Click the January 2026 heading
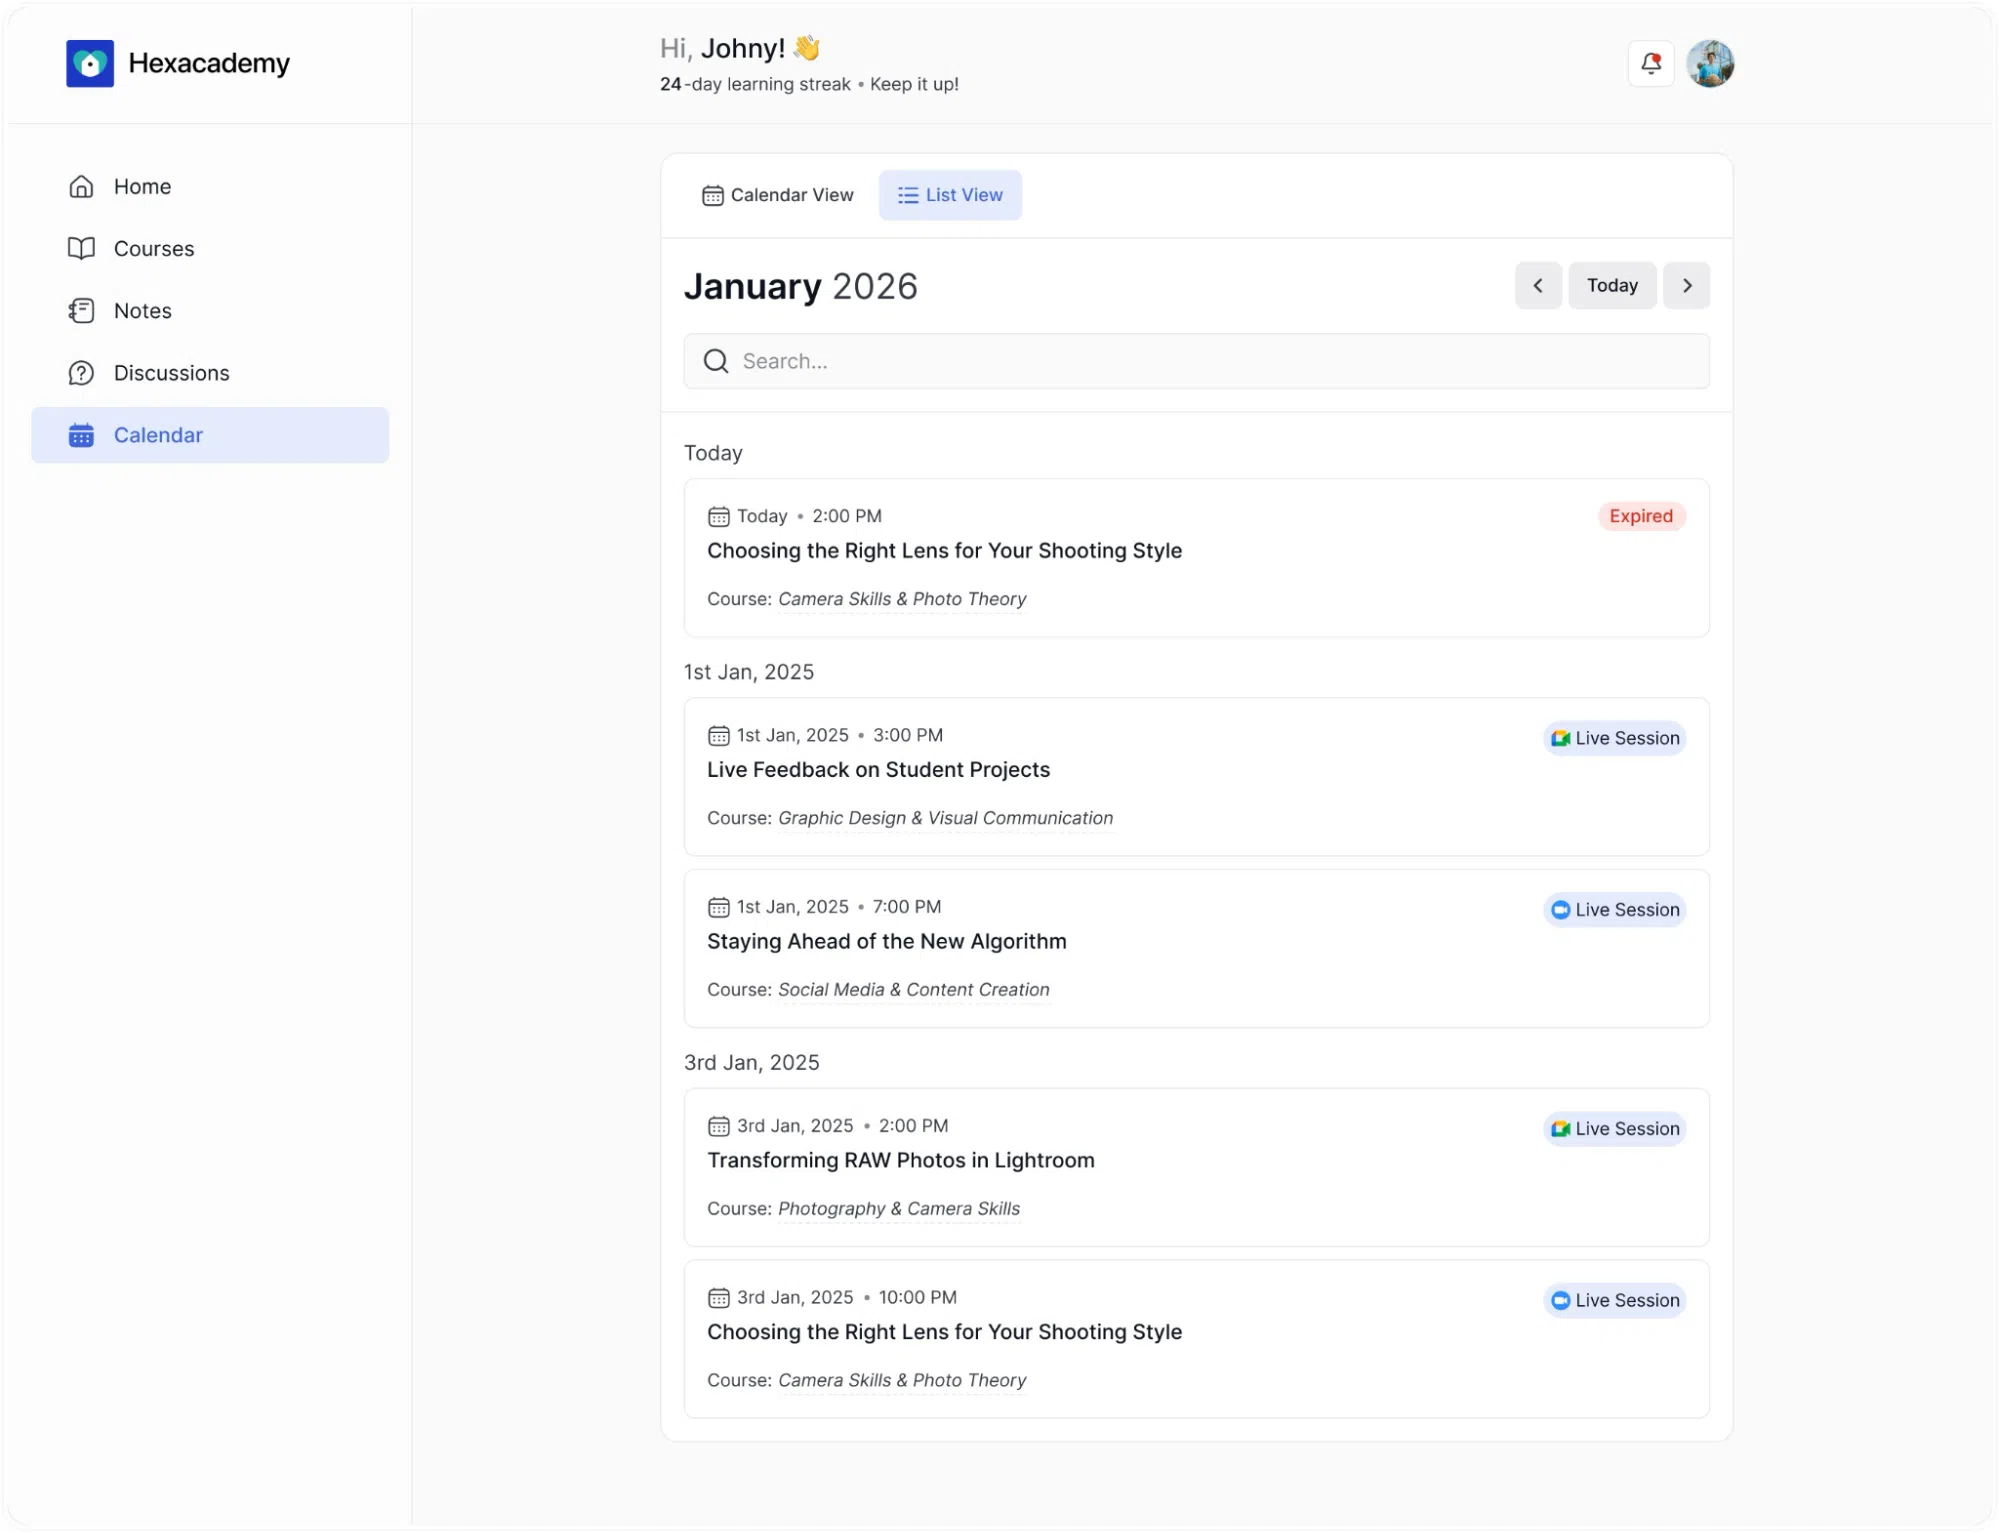 800,287
